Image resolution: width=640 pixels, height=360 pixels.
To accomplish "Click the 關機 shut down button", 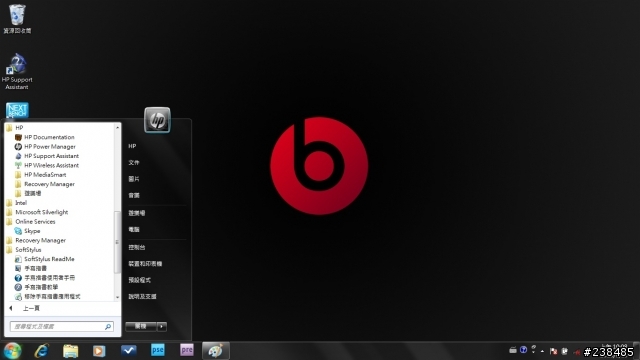I will point(141,327).
